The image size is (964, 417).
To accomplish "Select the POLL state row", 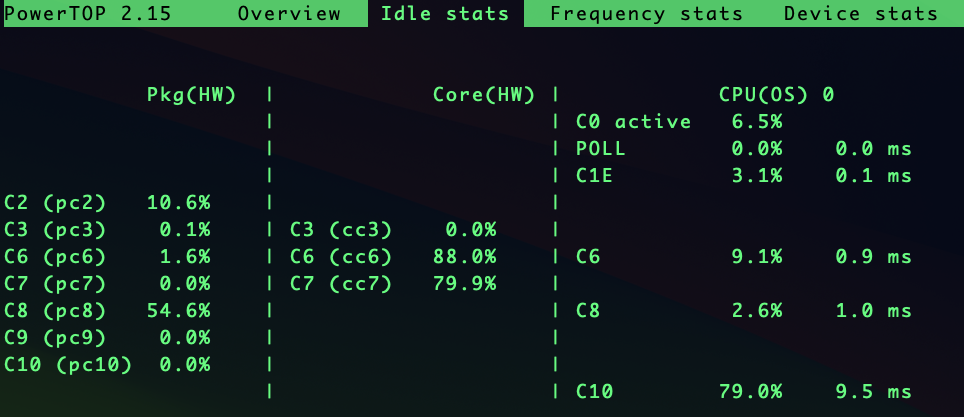I will click(743, 149).
